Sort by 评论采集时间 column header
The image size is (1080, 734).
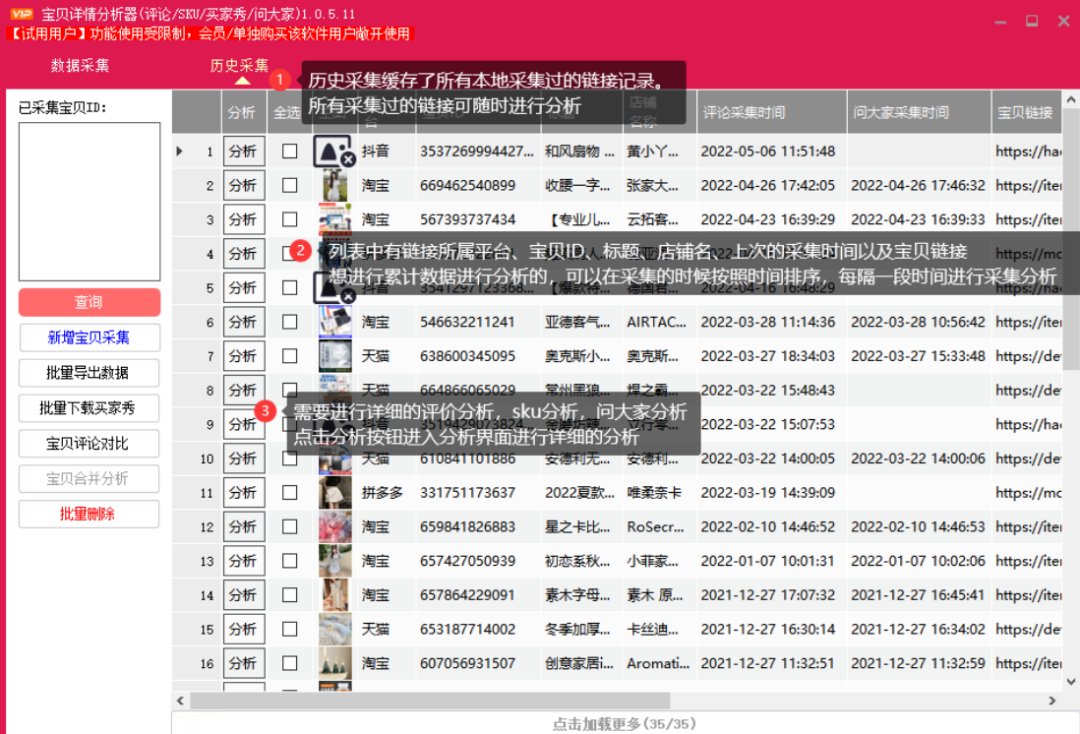point(743,113)
